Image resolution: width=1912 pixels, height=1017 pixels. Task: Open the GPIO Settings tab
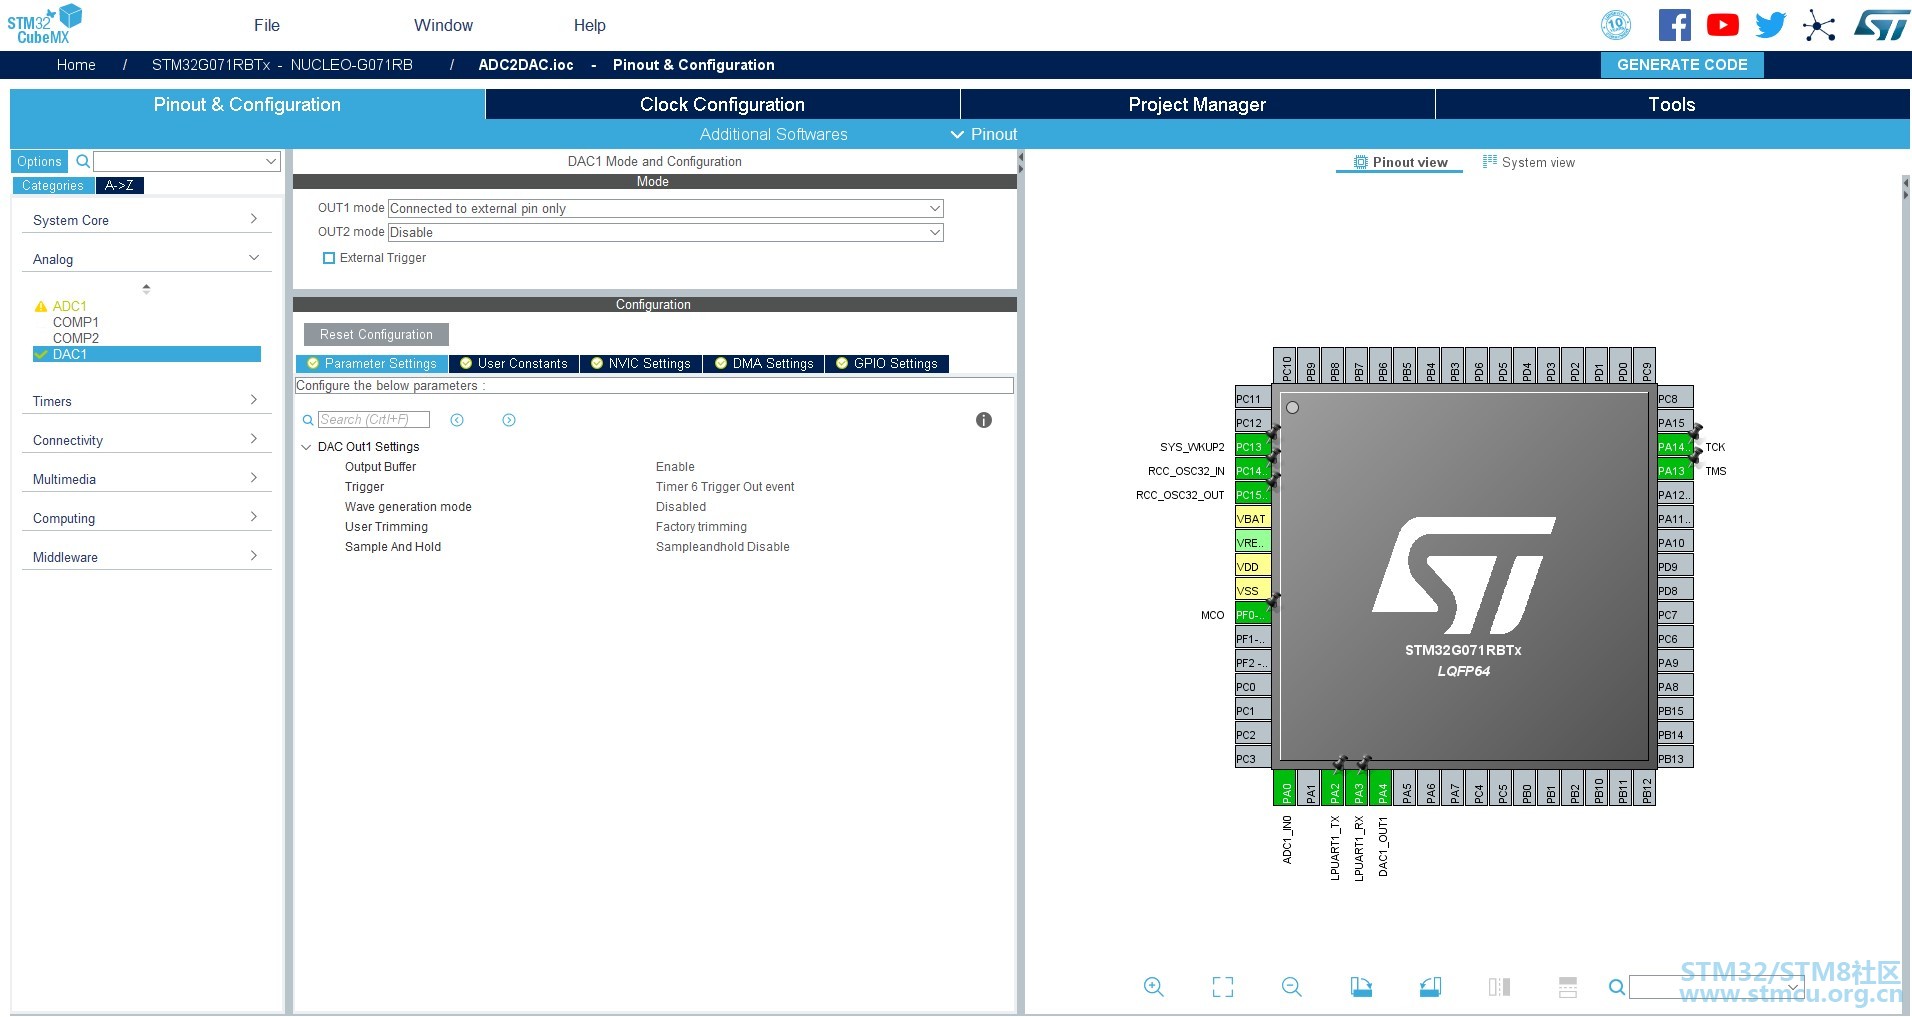[887, 364]
